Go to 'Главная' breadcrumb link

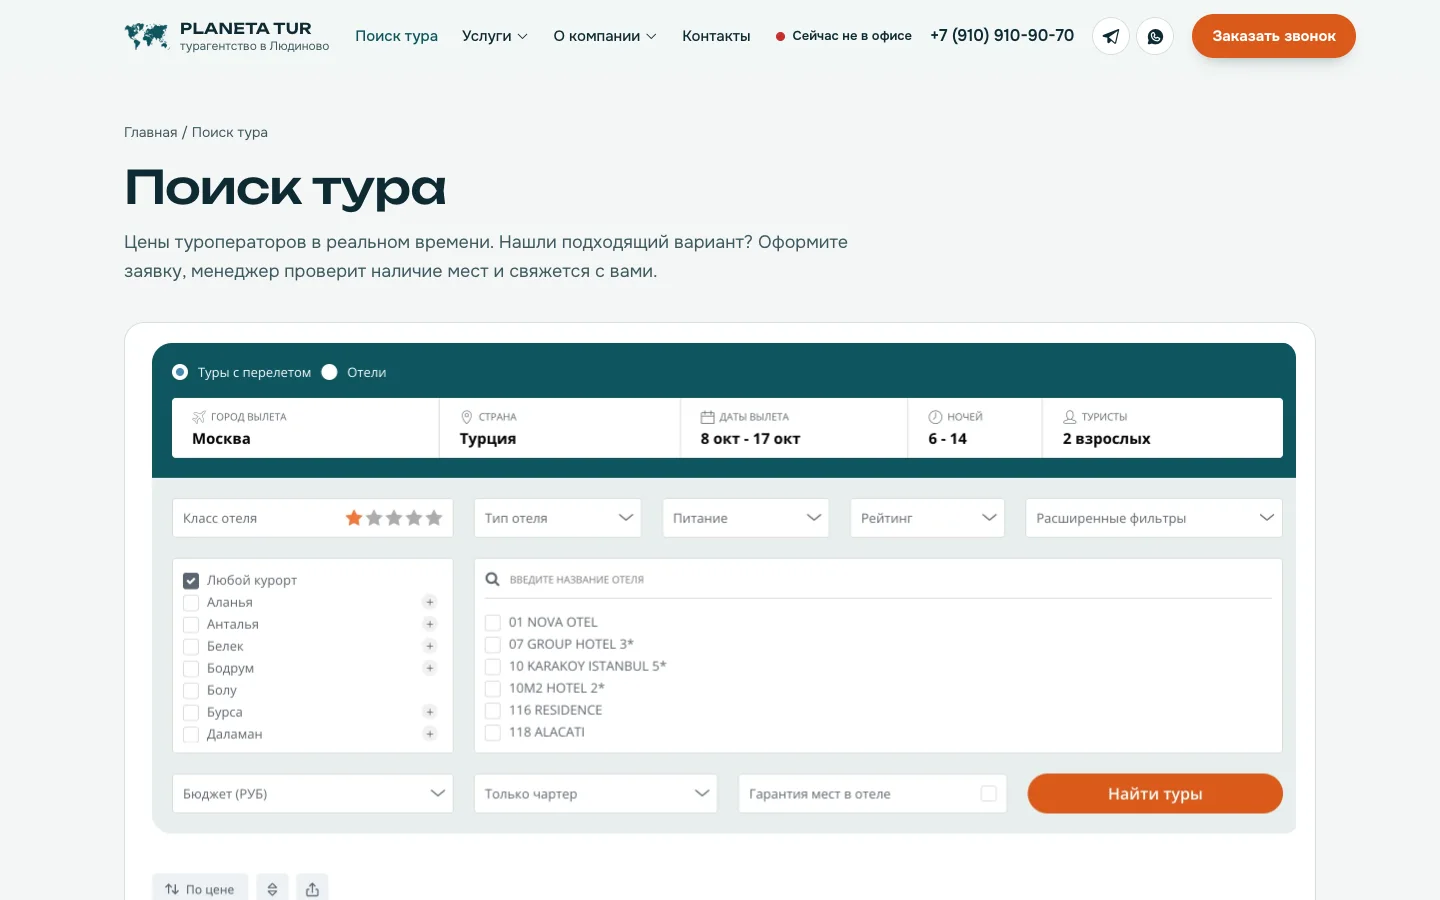tap(151, 132)
